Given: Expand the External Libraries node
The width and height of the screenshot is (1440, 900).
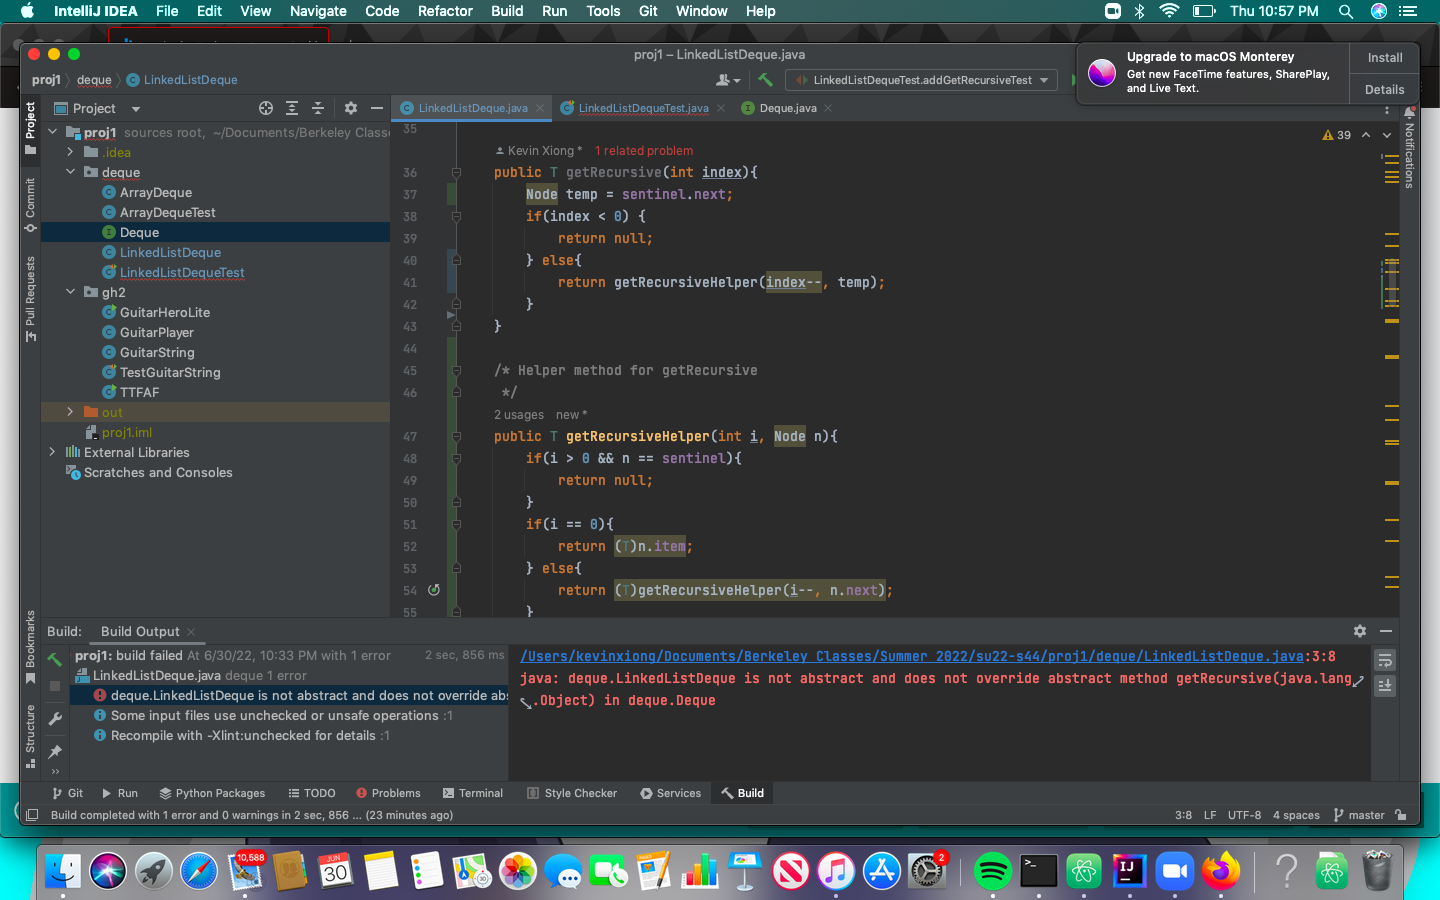Looking at the screenshot, I should tap(52, 452).
